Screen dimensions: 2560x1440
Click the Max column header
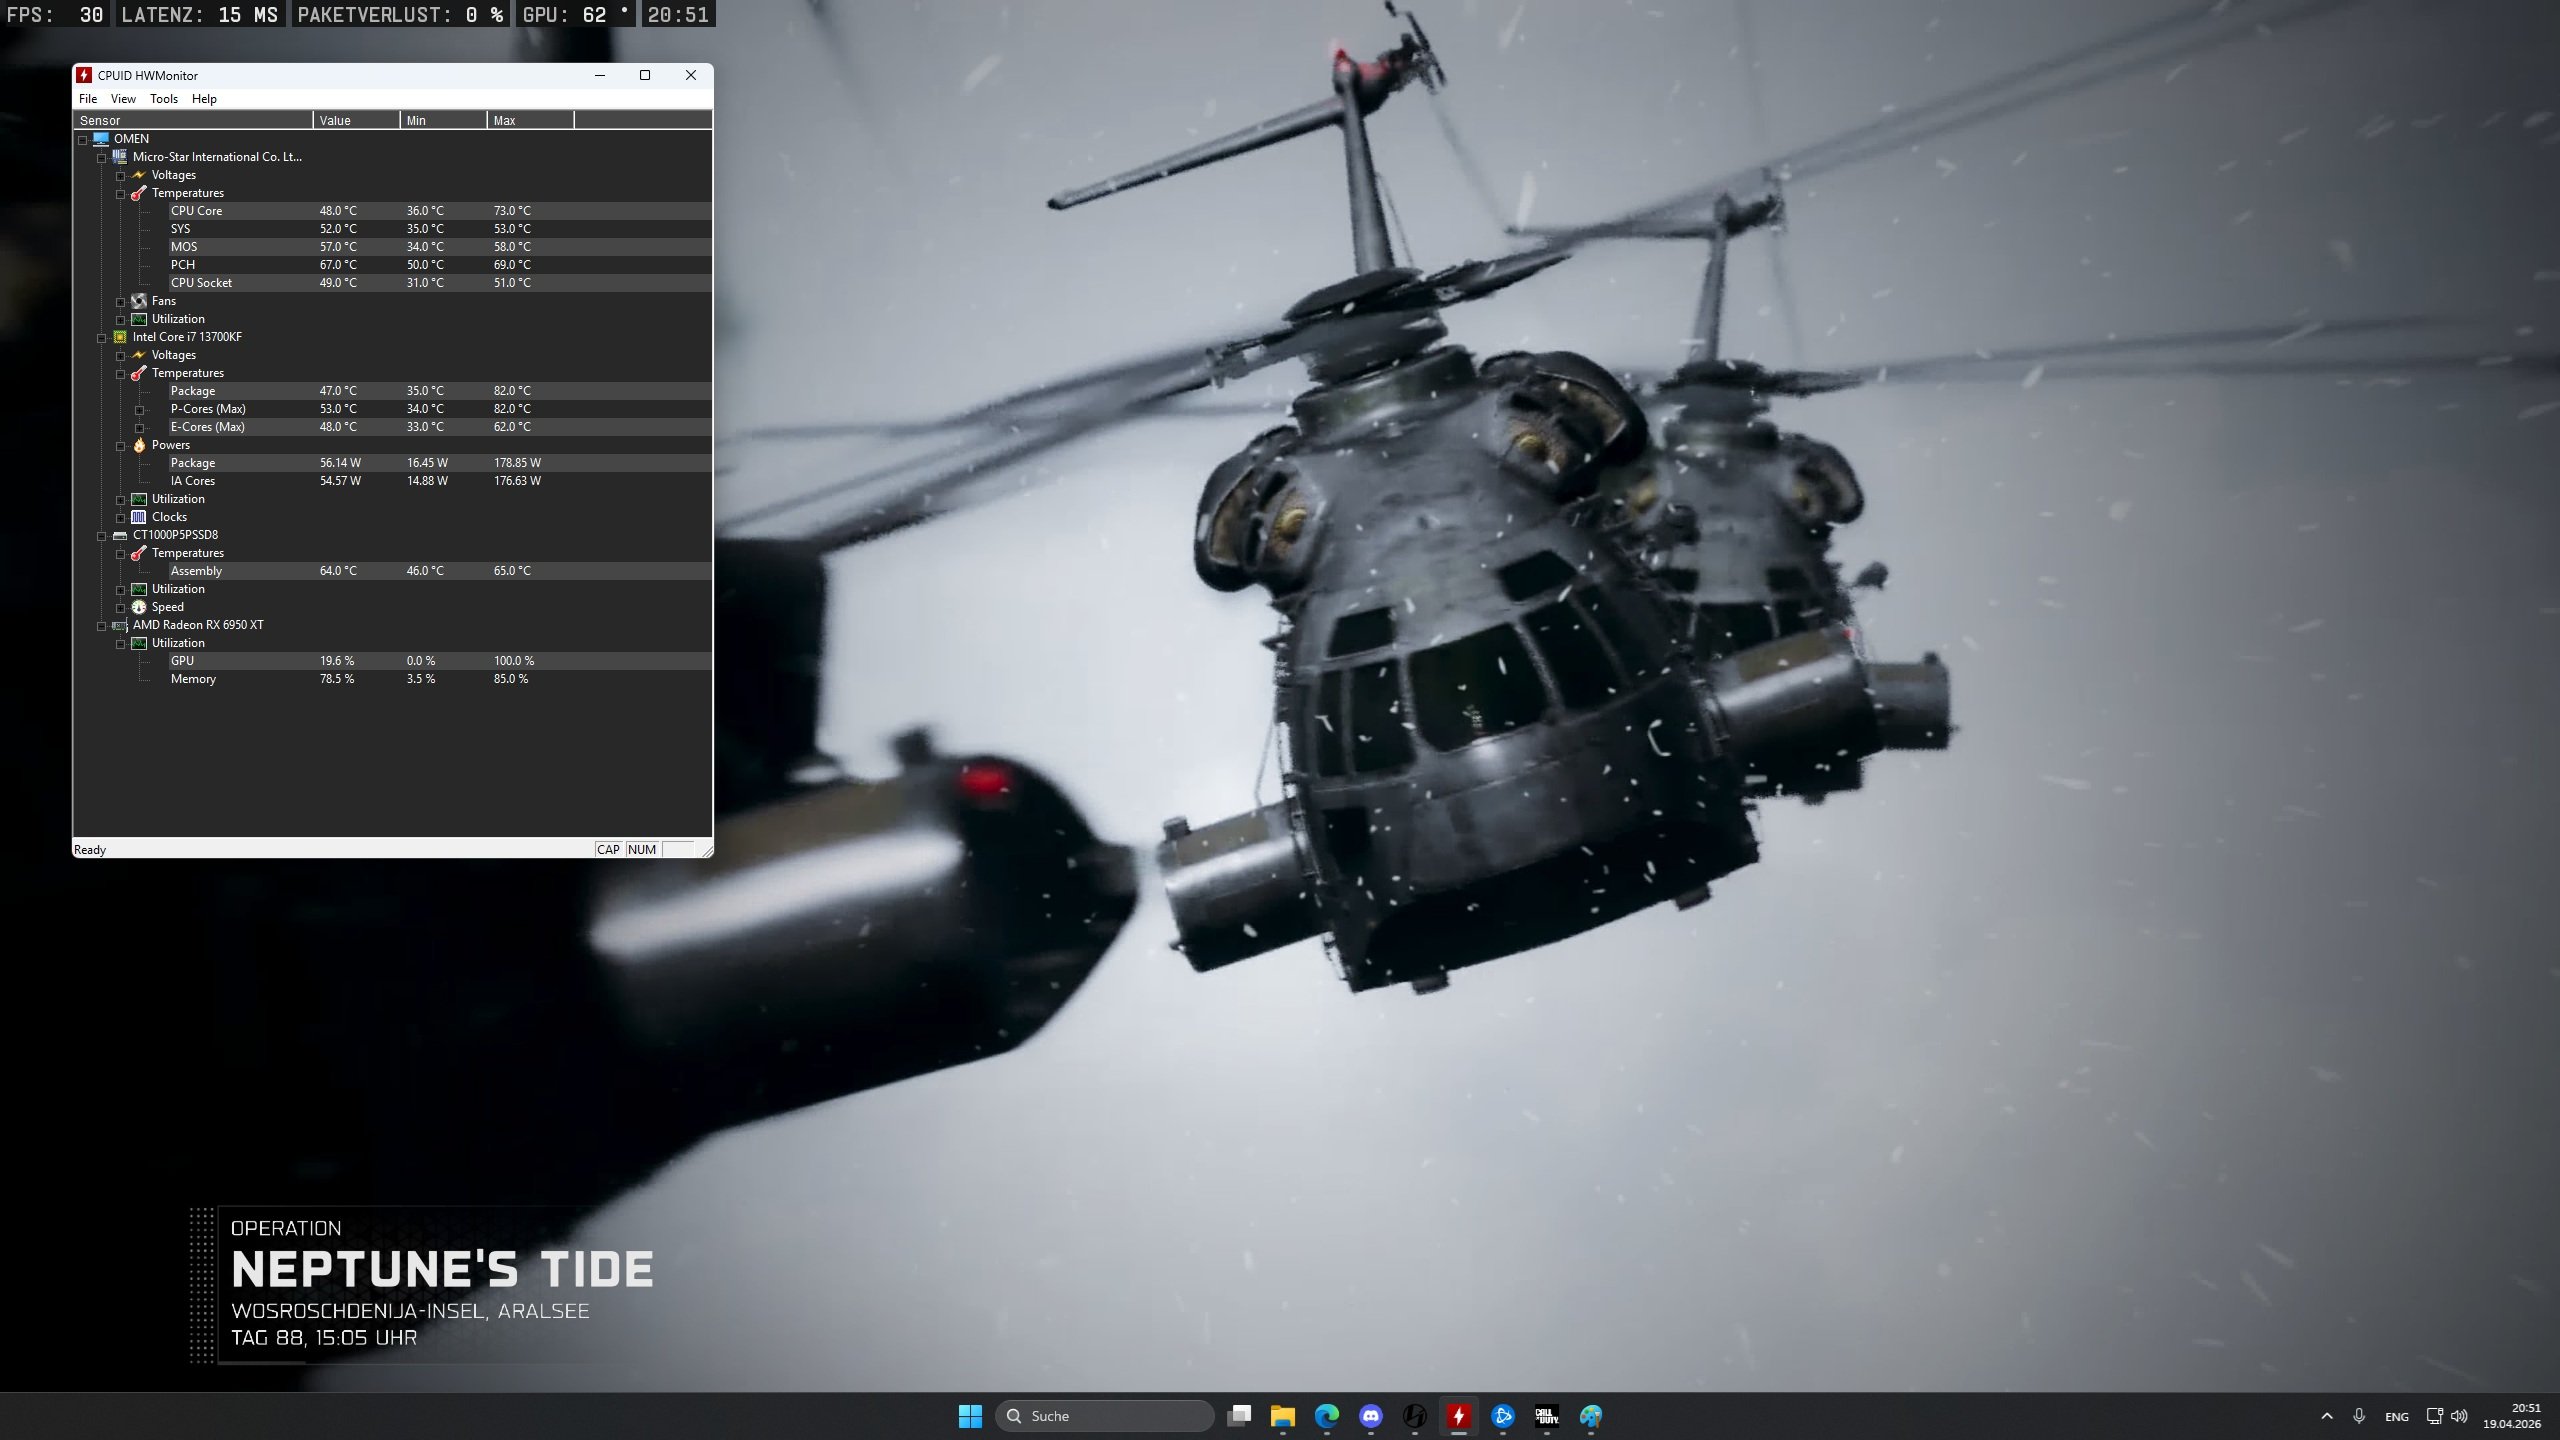point(530,121)
